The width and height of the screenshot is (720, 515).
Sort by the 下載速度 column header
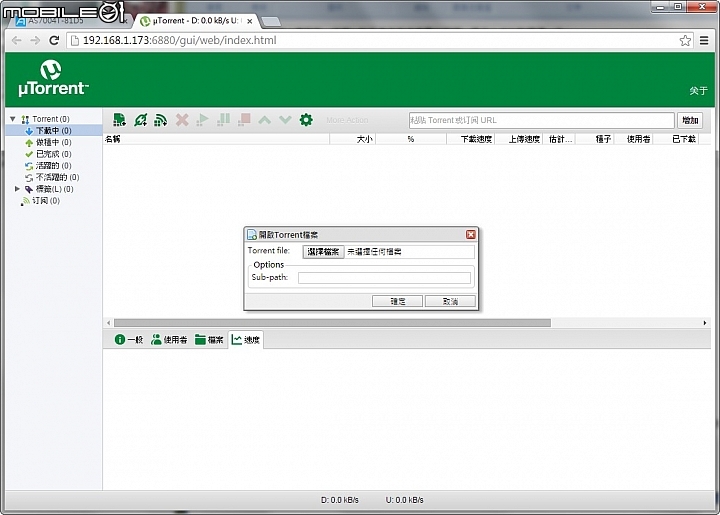point(471,139)
